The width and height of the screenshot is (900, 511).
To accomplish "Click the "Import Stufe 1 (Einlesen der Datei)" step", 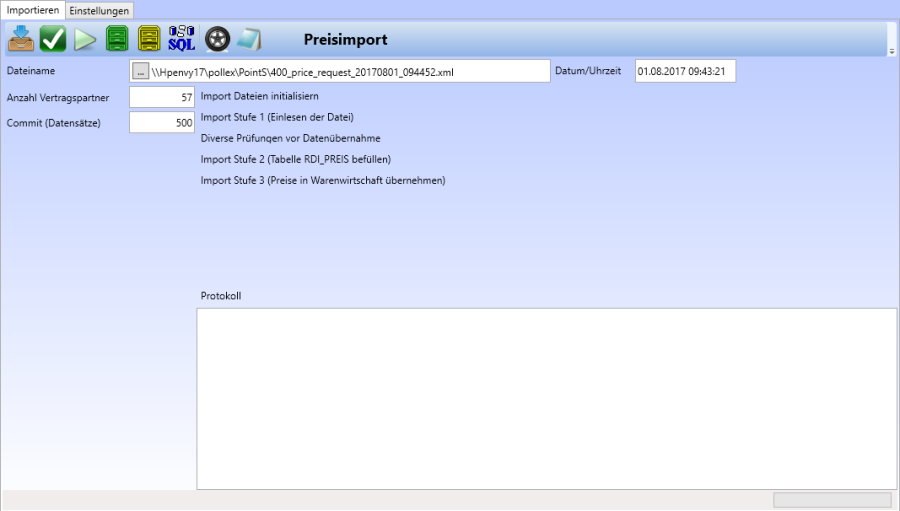I will [277, 117].
